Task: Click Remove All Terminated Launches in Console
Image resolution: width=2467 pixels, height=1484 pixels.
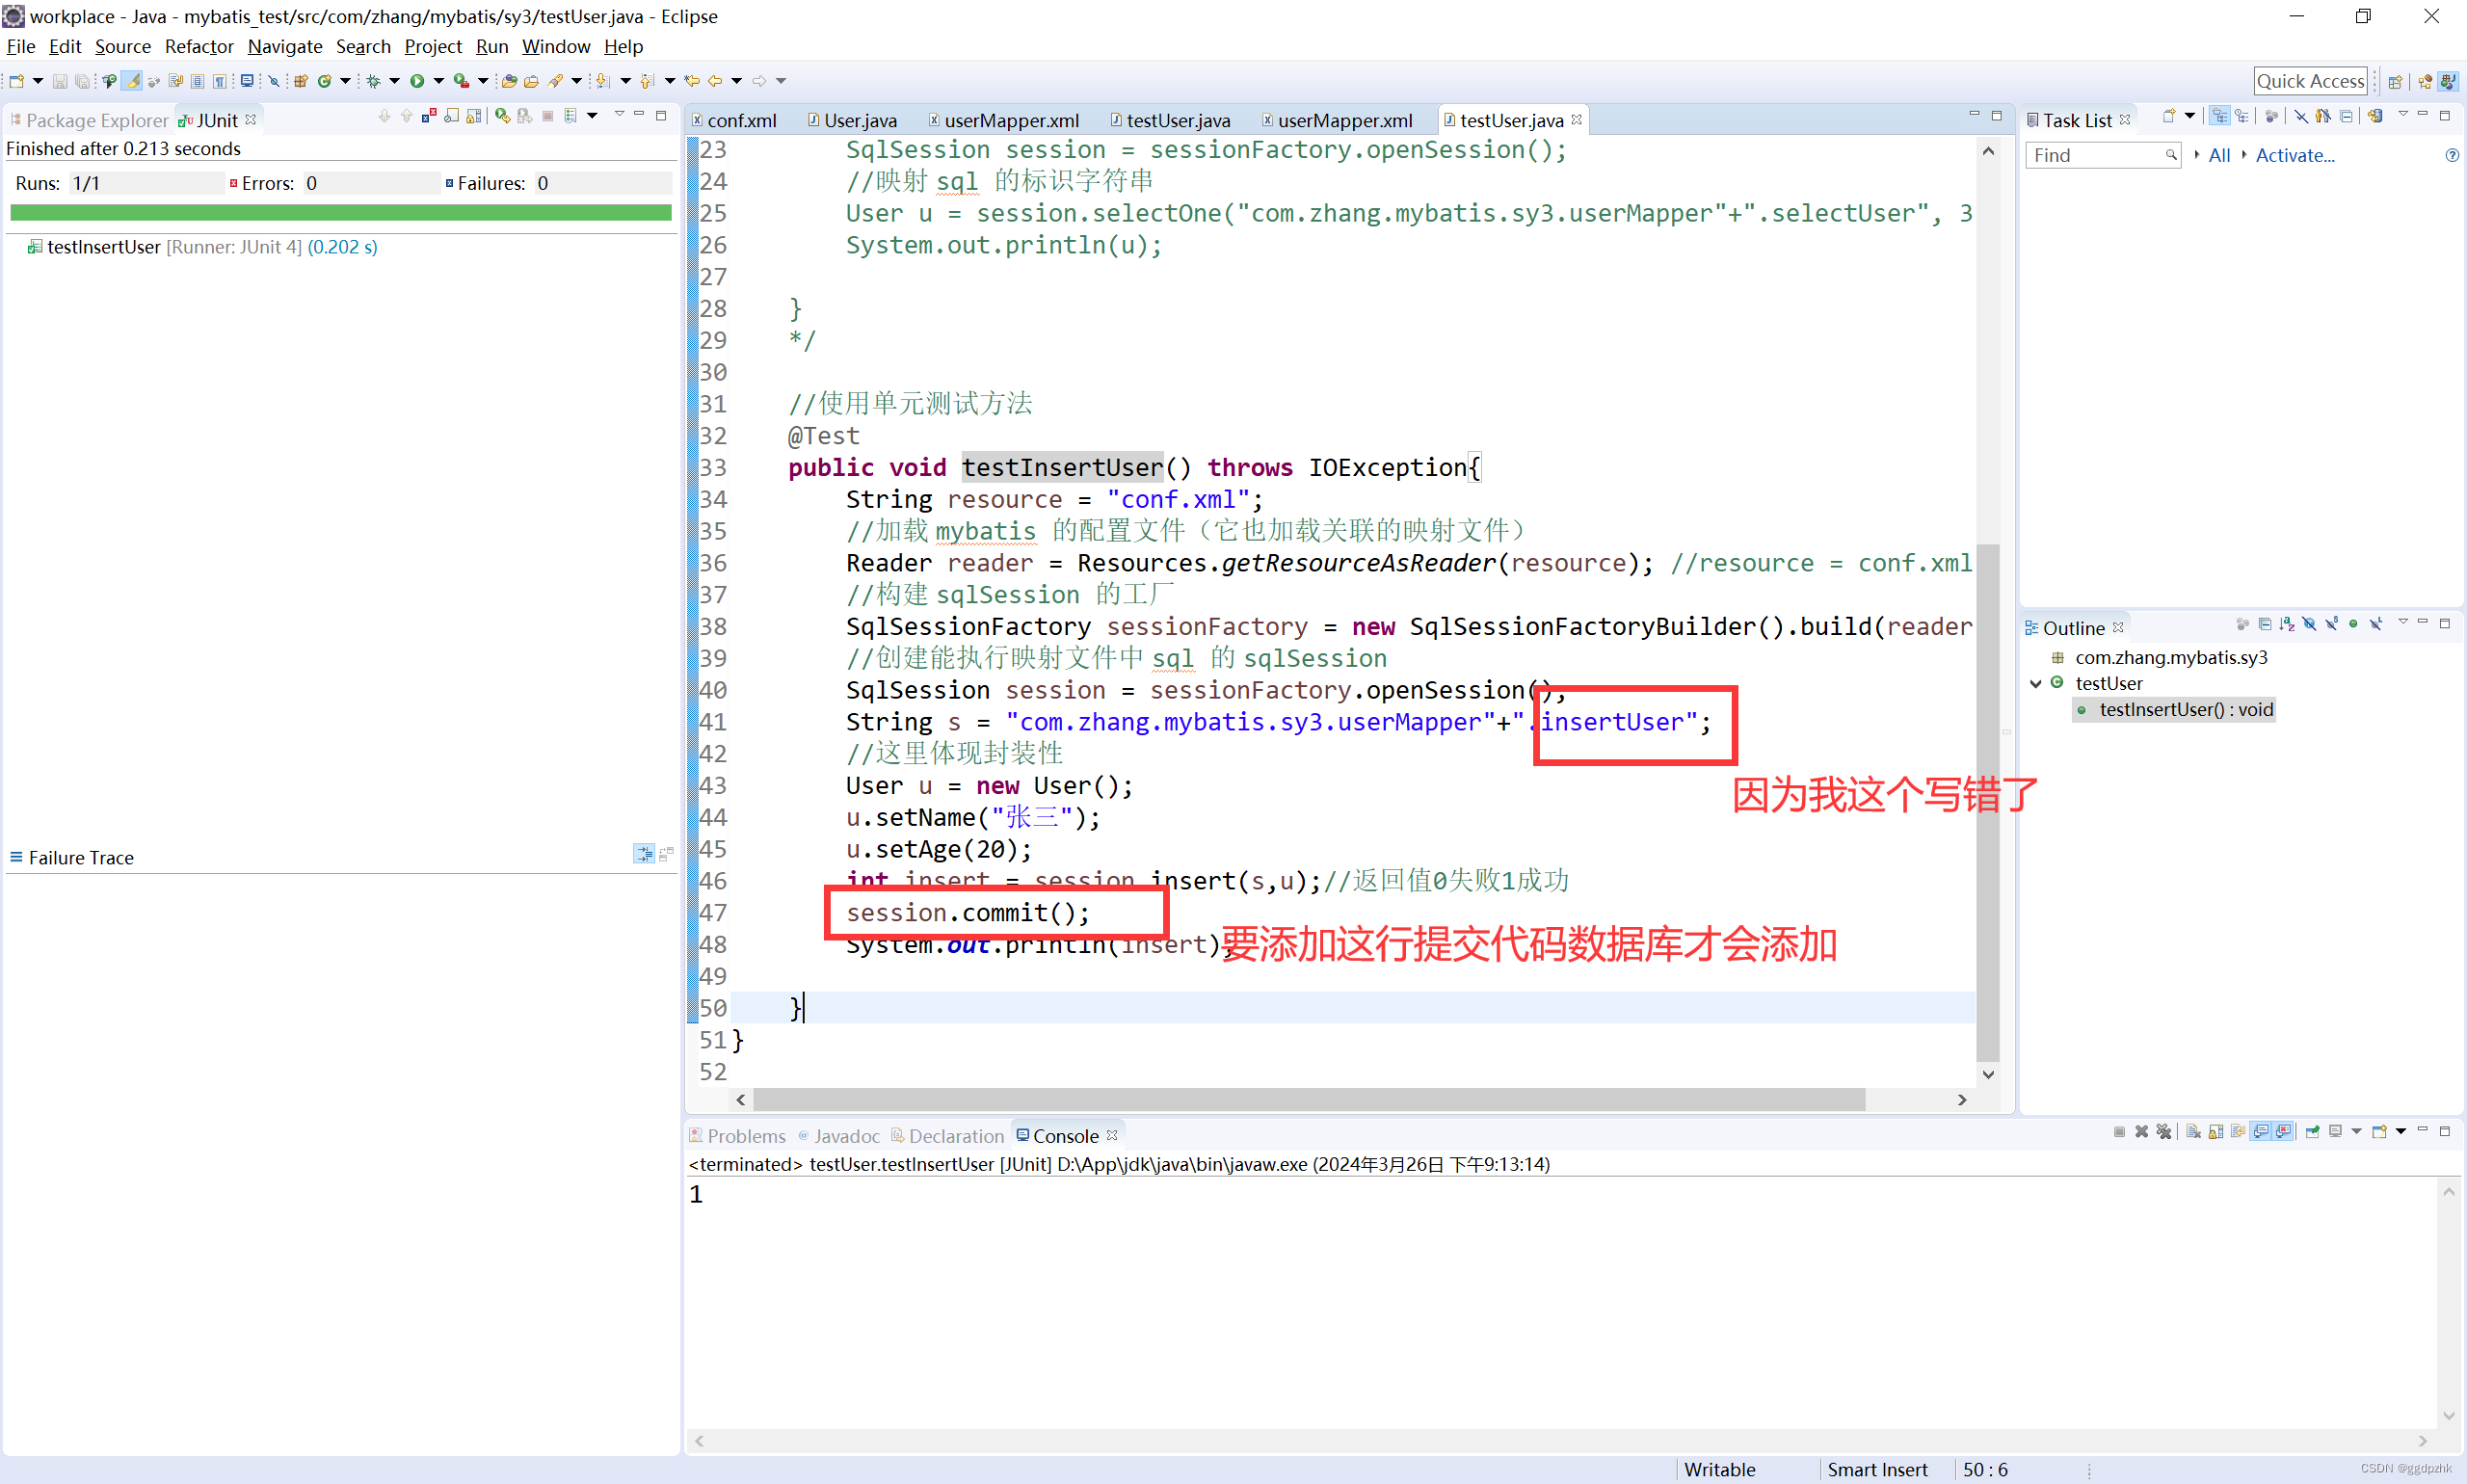Action: click(x=2164, y=1132)
